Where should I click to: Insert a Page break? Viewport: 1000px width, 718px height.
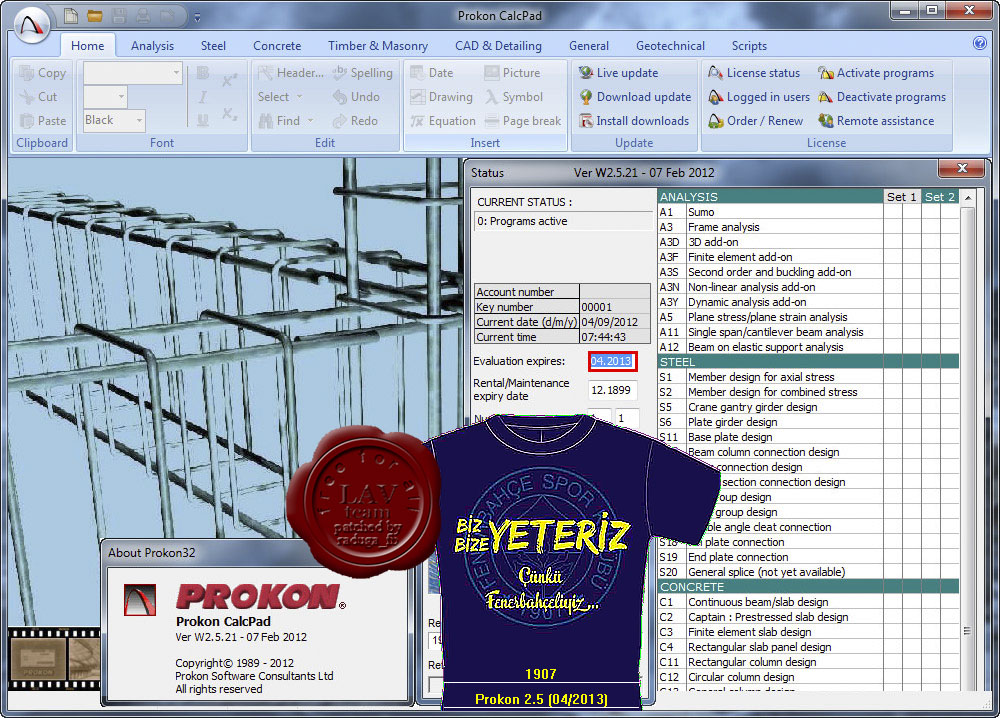[x=523, y=121]
